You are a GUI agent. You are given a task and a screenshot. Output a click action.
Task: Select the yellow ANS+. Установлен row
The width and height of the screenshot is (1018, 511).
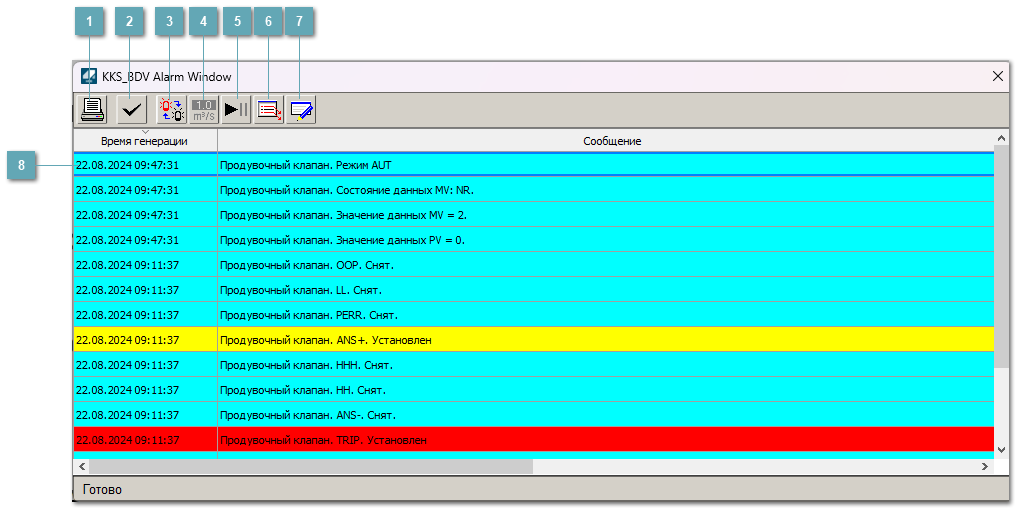(534, 340)
